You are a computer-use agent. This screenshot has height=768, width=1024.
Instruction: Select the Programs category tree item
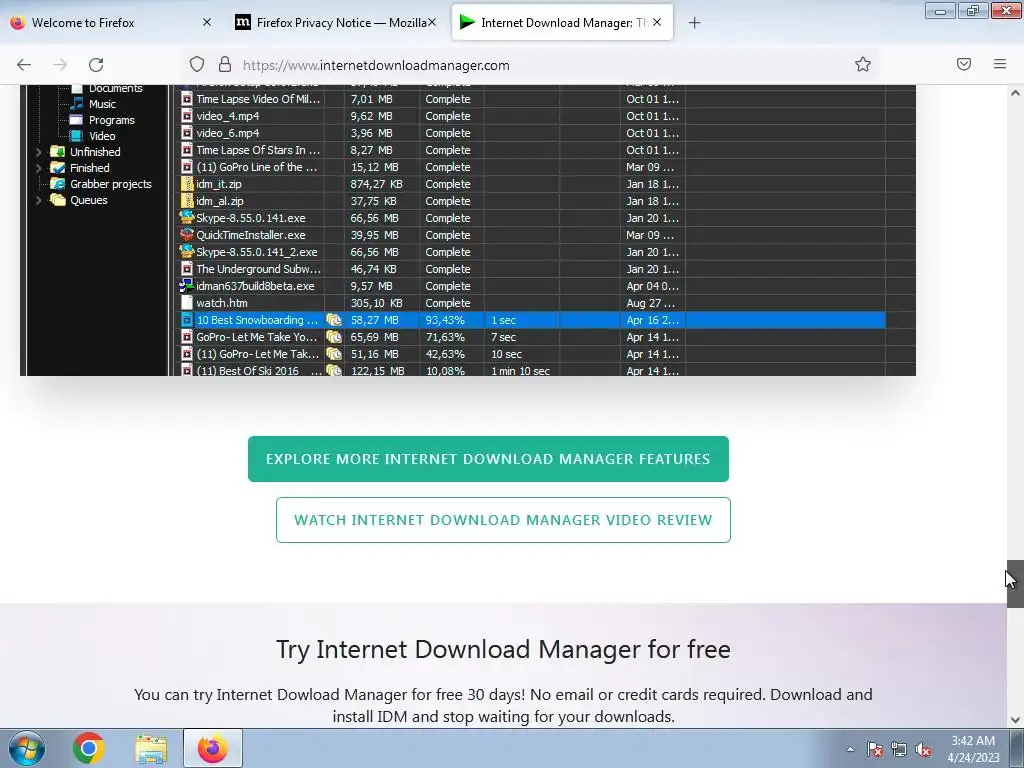point(111,120)
